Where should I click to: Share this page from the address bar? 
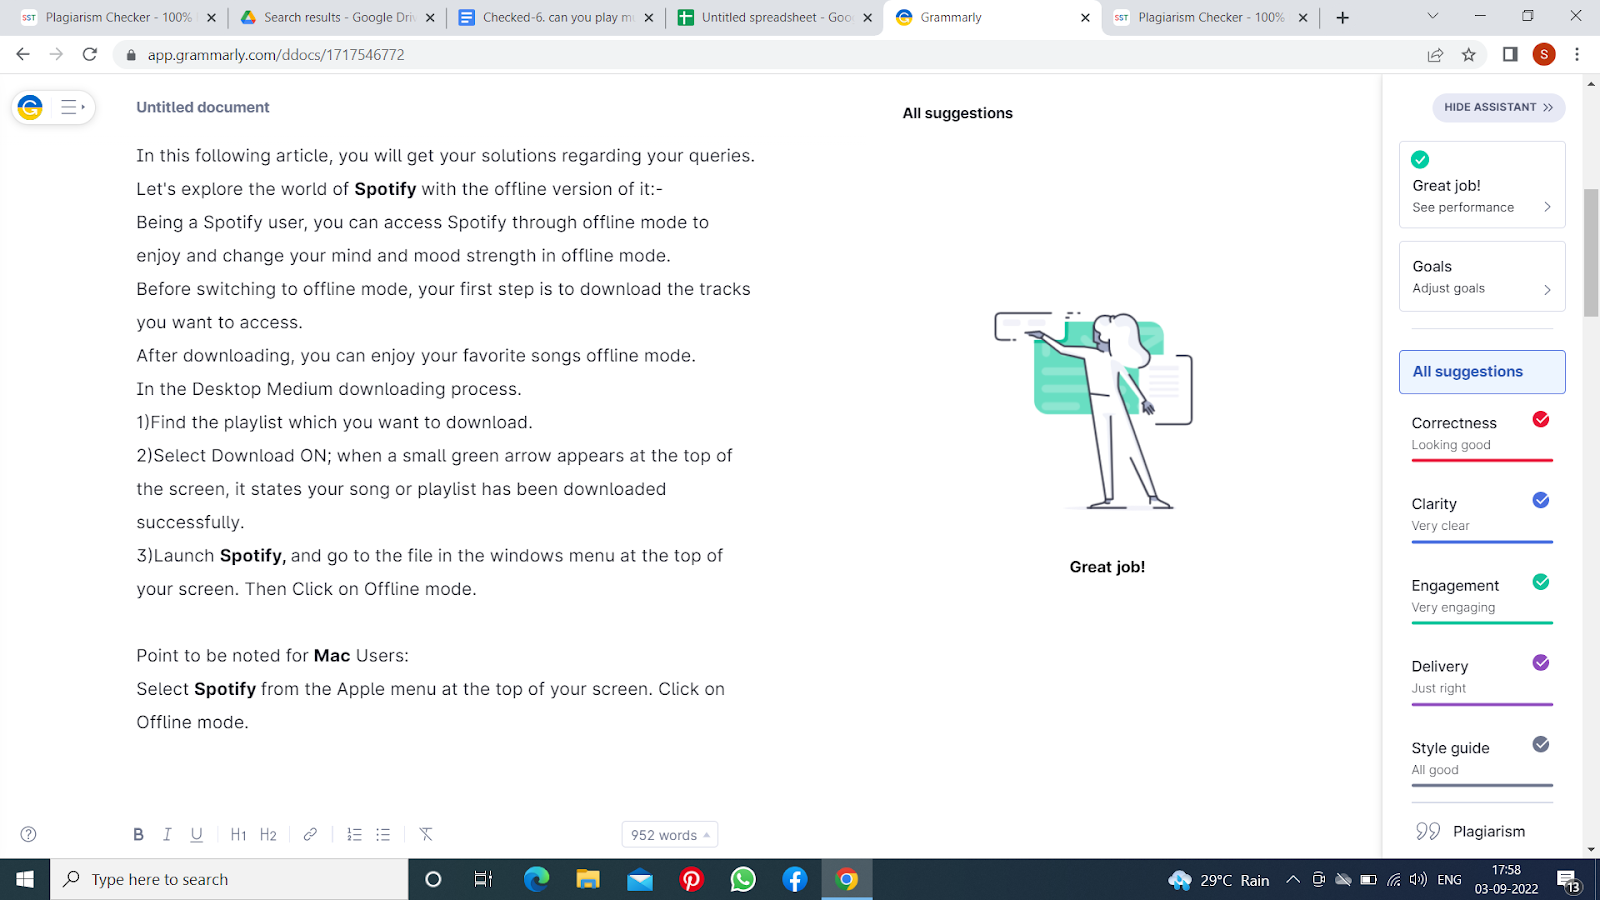(1435, 55)
